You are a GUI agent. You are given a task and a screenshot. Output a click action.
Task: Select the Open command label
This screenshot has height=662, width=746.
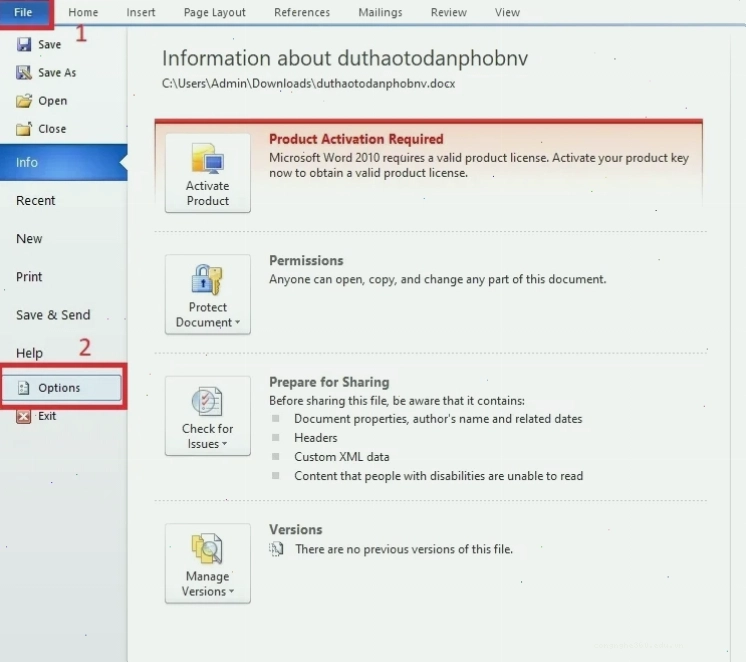click(53, 101)
